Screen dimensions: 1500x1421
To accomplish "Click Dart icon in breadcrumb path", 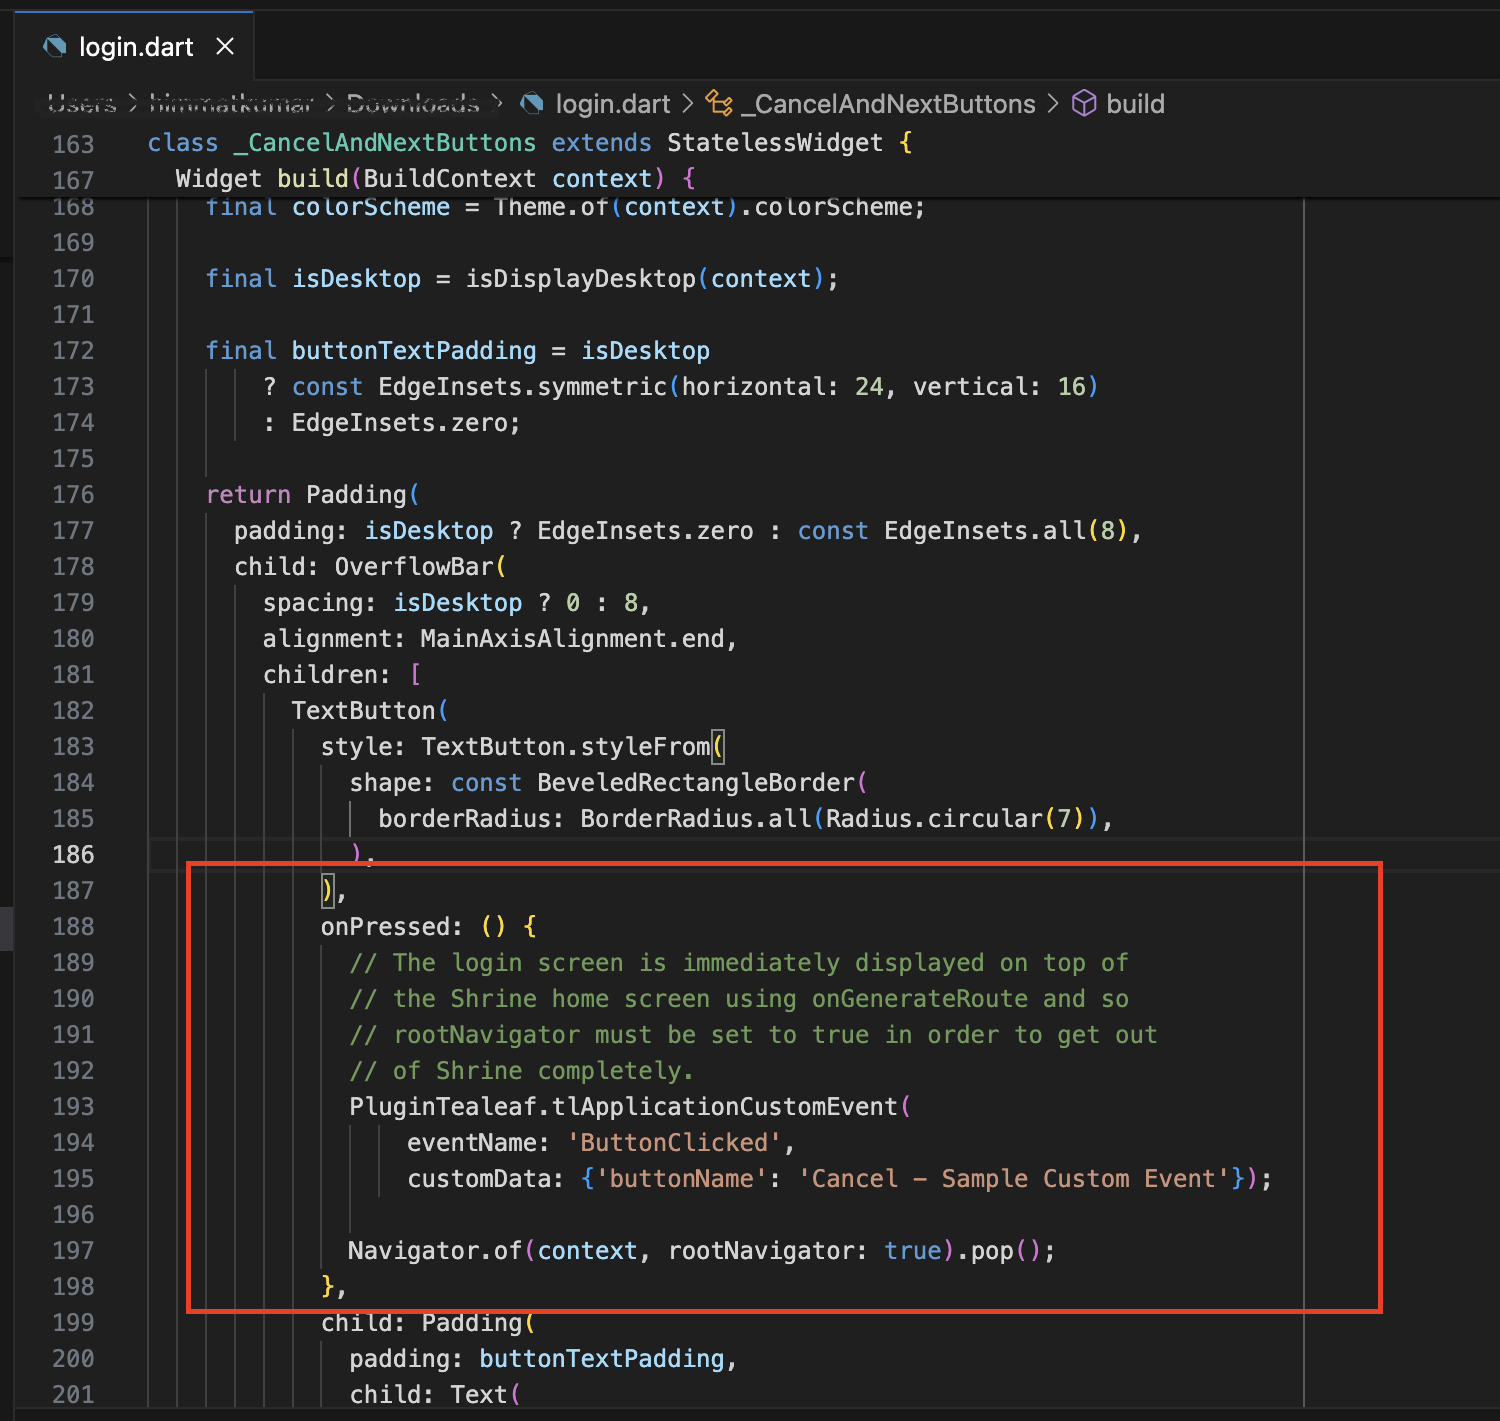I will pos(533,103).
